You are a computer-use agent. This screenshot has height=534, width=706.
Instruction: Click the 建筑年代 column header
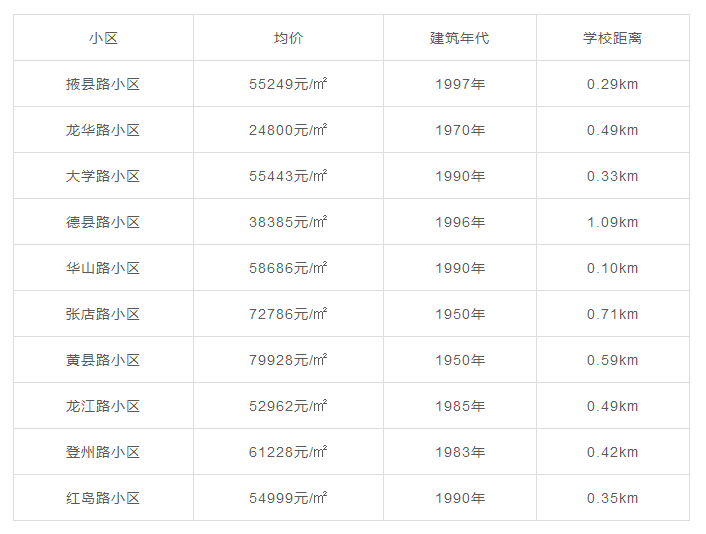pyautogui.click(x=460, y=38)
